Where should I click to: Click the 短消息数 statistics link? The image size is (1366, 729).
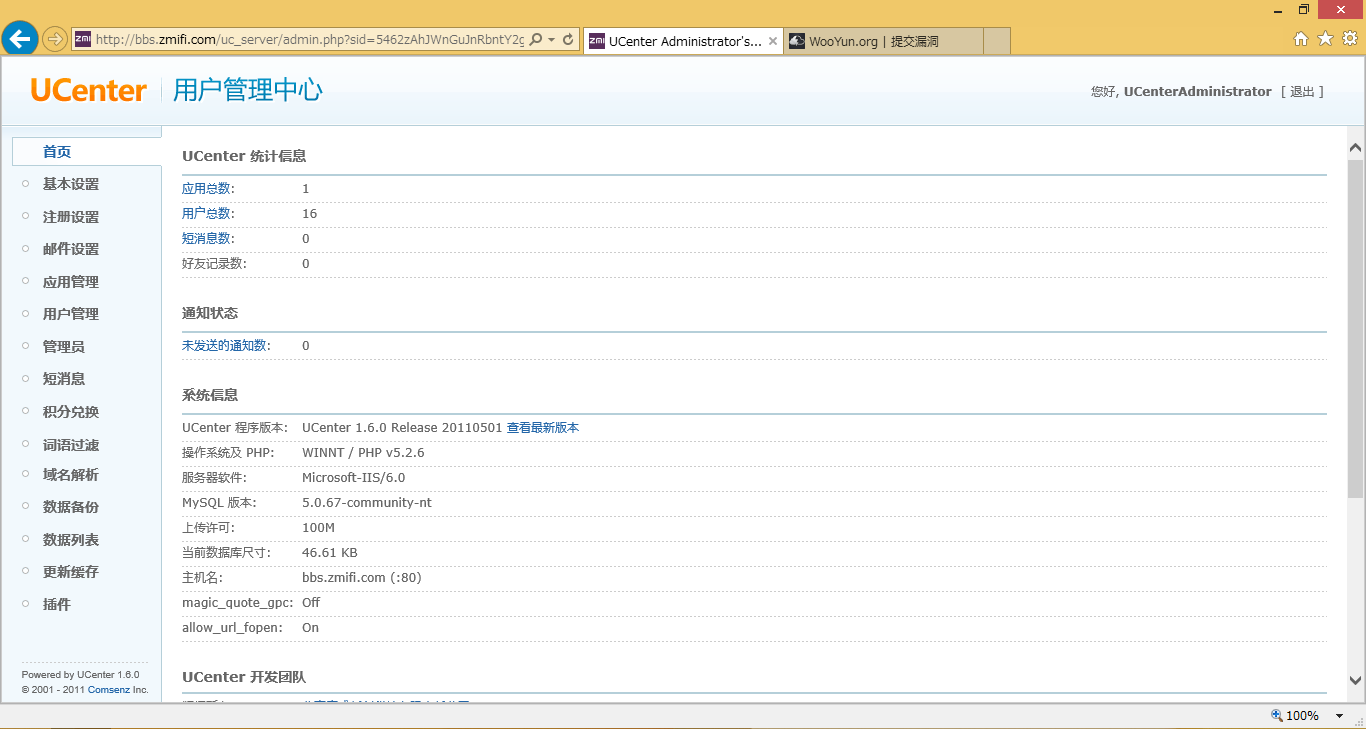(x=206, y=238)
